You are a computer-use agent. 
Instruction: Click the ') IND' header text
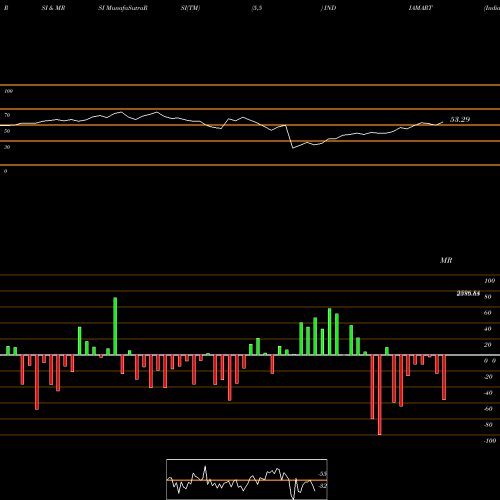(328, 8)
